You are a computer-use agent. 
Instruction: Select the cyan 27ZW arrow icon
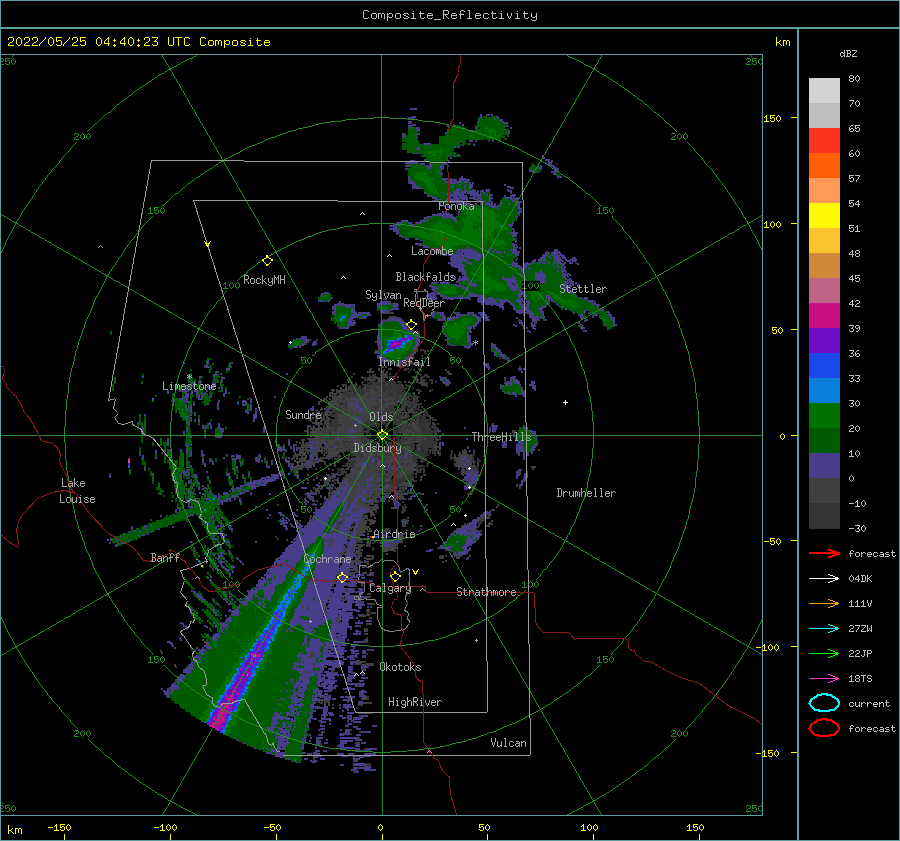(x=824, y=629)
